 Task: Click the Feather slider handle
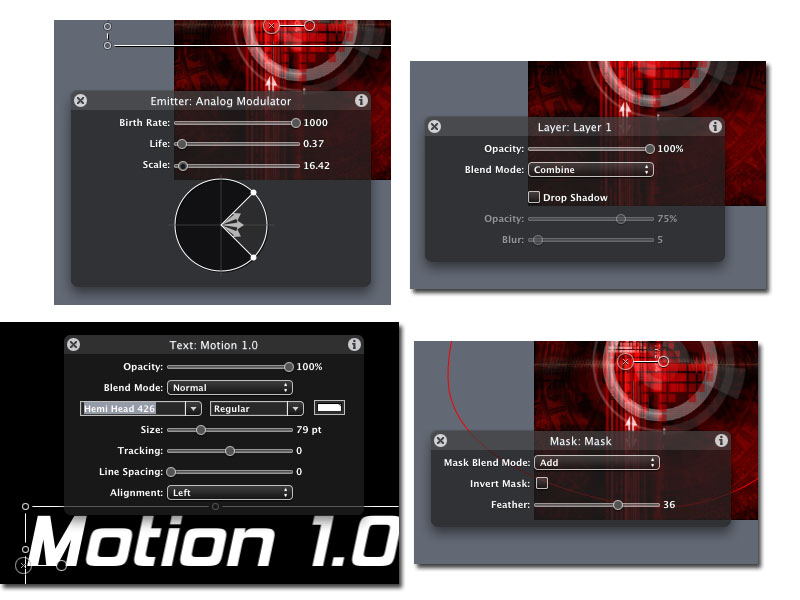(618, 505)
